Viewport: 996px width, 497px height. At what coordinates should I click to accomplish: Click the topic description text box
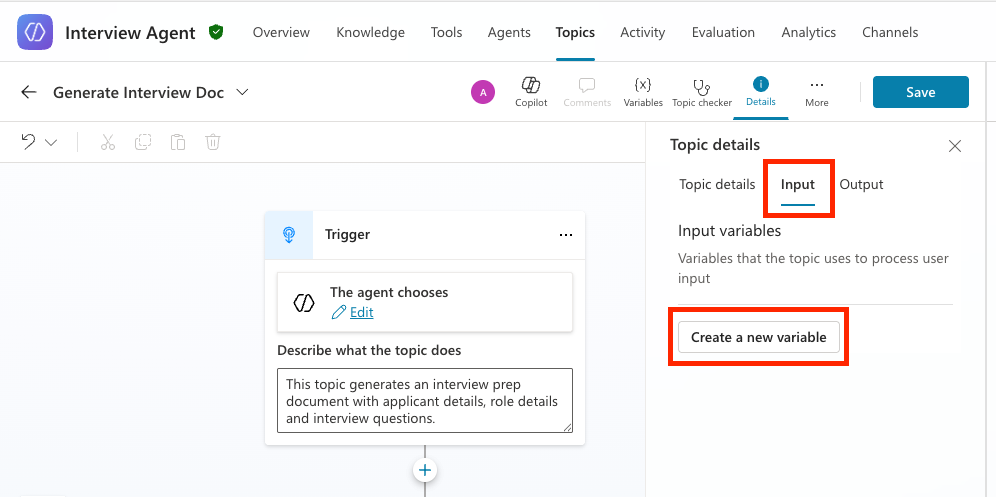tap(425, 400)
